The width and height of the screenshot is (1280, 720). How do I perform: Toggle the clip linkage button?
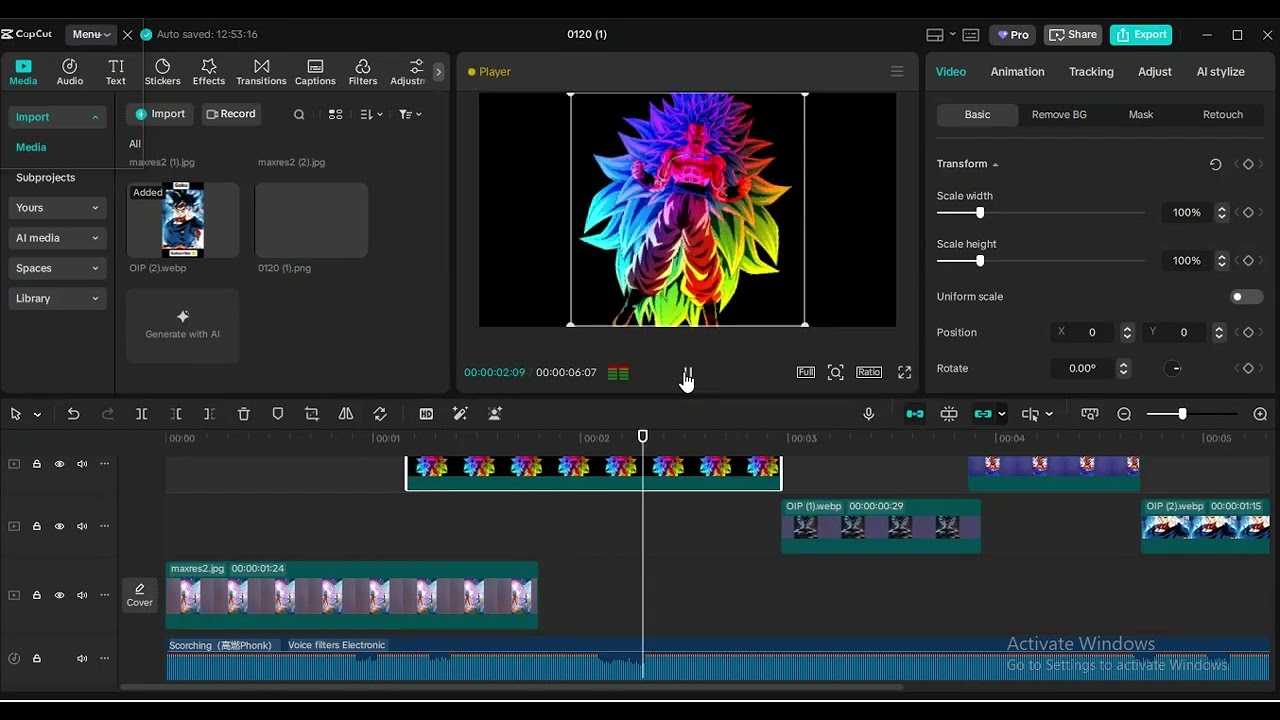point(983,414)
